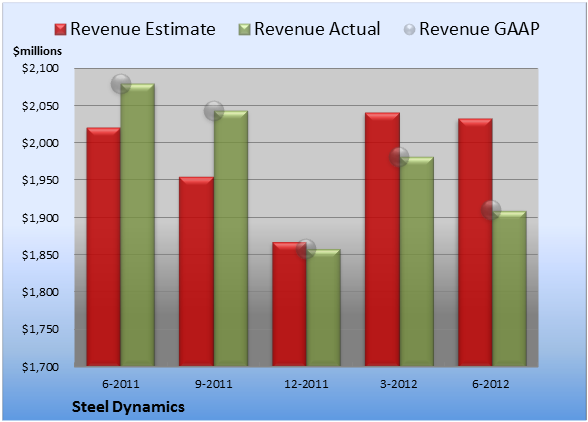
Task: Select the red estimate bar for 9-2011
Action: click(x=196, y=271)
